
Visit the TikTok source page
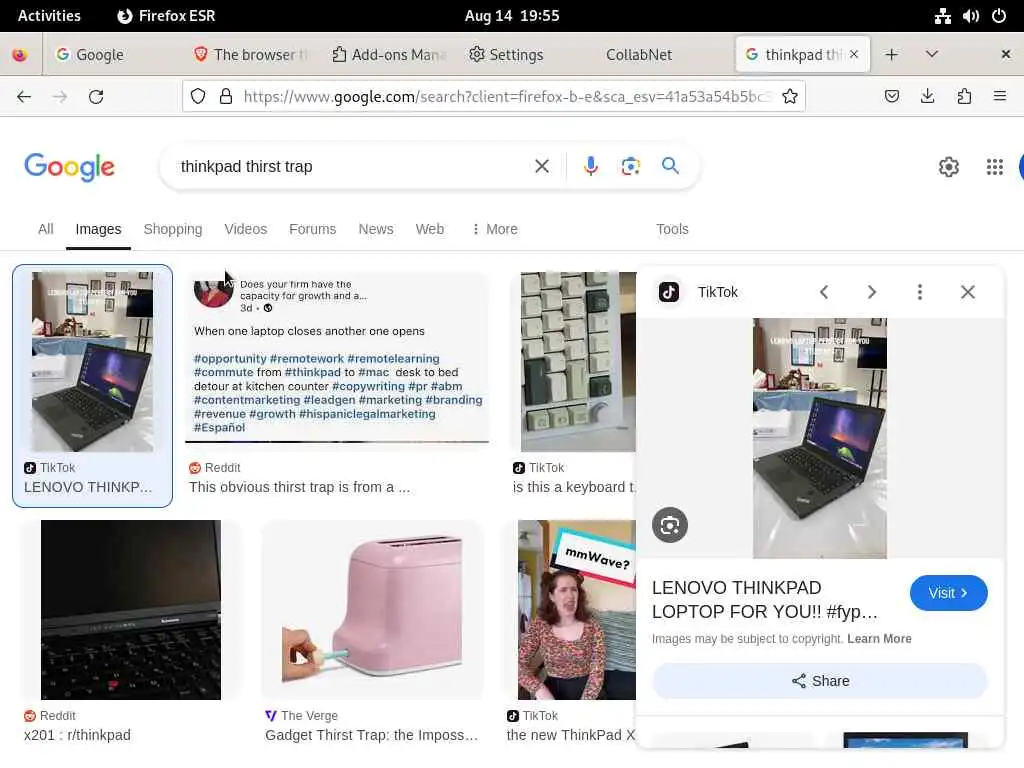pos(948,593)
